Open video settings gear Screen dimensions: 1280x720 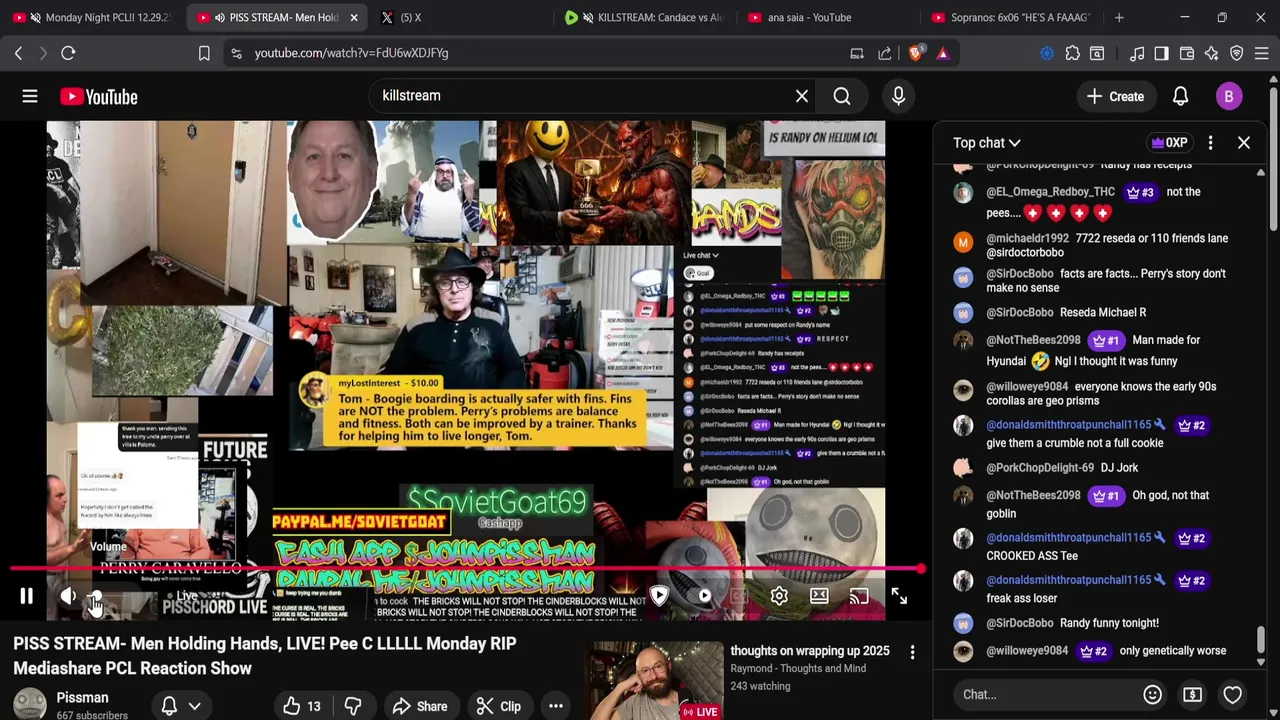pos(779,596)
